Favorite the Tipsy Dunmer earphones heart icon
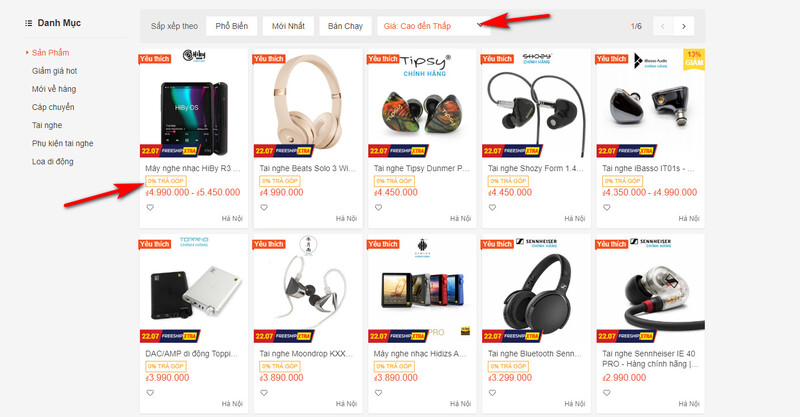This screenshot has width=800, height=417. tap(378, 207)
